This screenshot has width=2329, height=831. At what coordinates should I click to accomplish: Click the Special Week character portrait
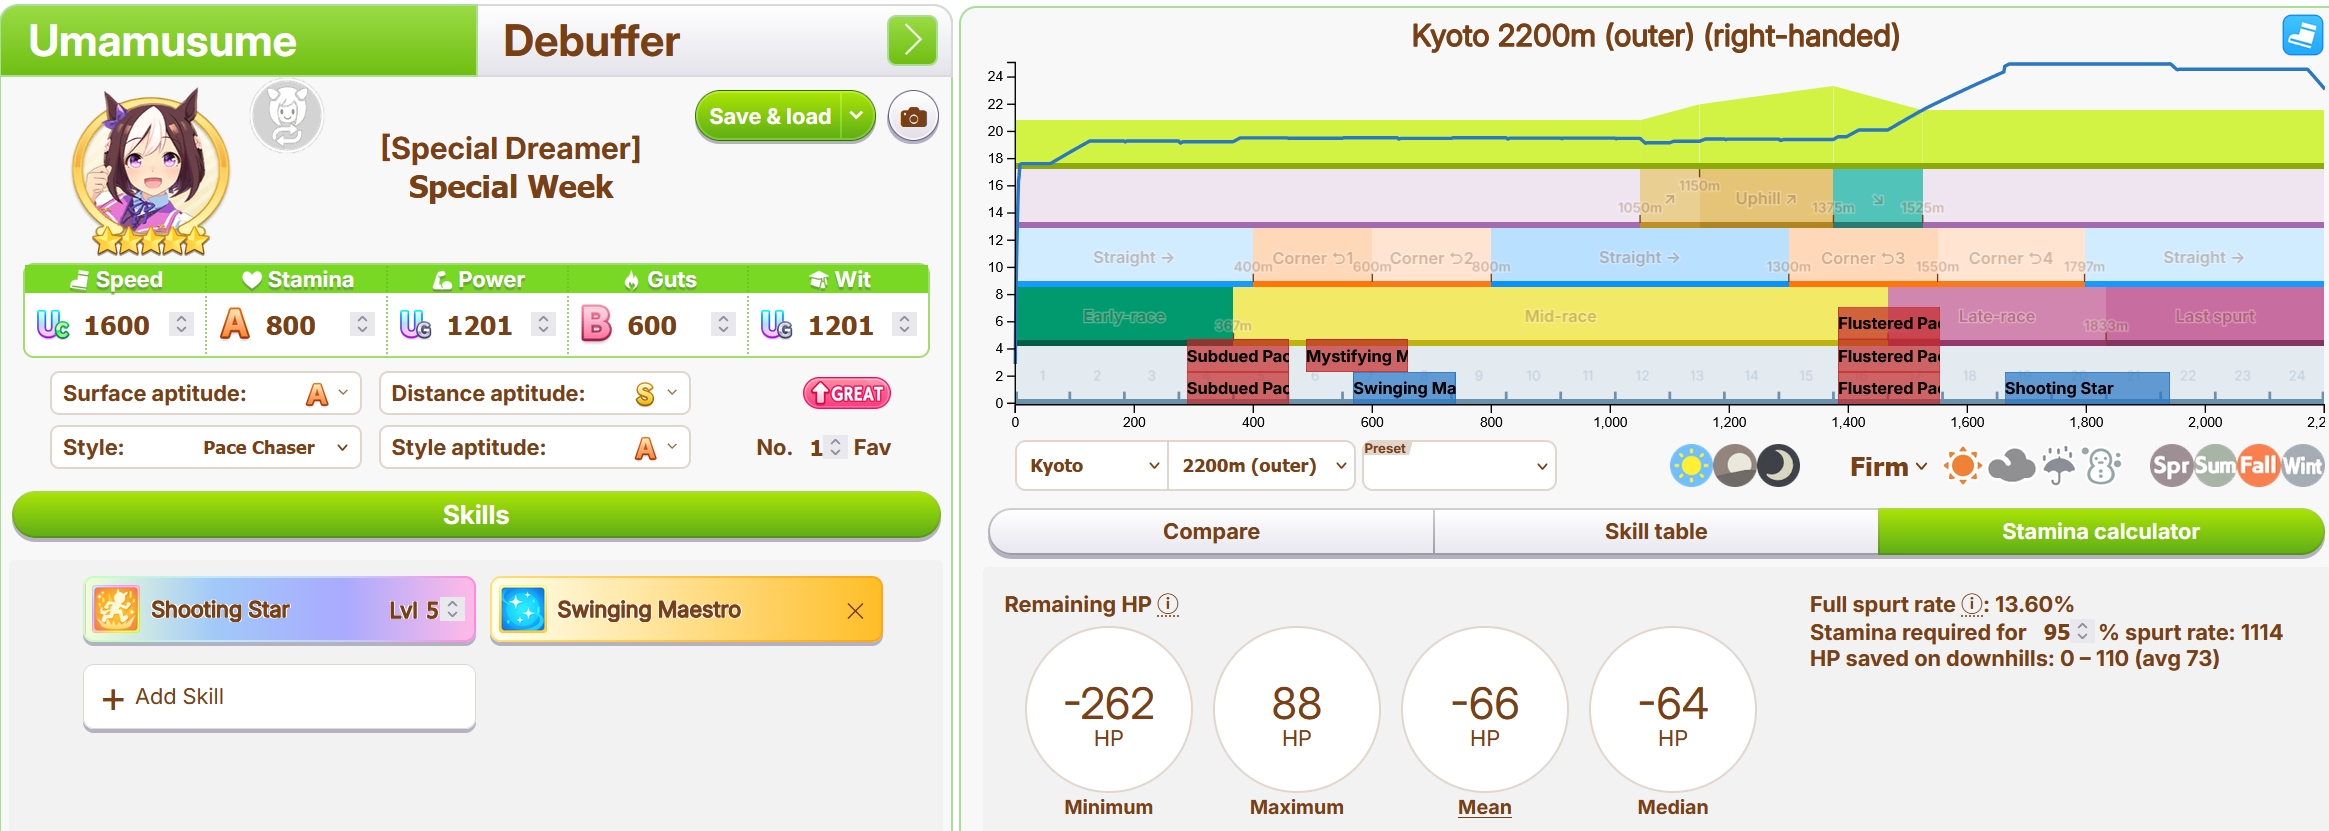(x=150, y=170)
